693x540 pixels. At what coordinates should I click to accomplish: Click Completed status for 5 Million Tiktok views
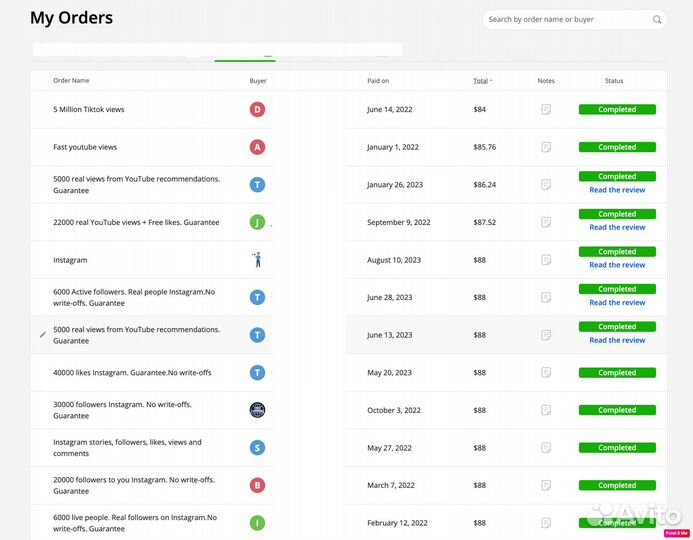coord(617,110)
